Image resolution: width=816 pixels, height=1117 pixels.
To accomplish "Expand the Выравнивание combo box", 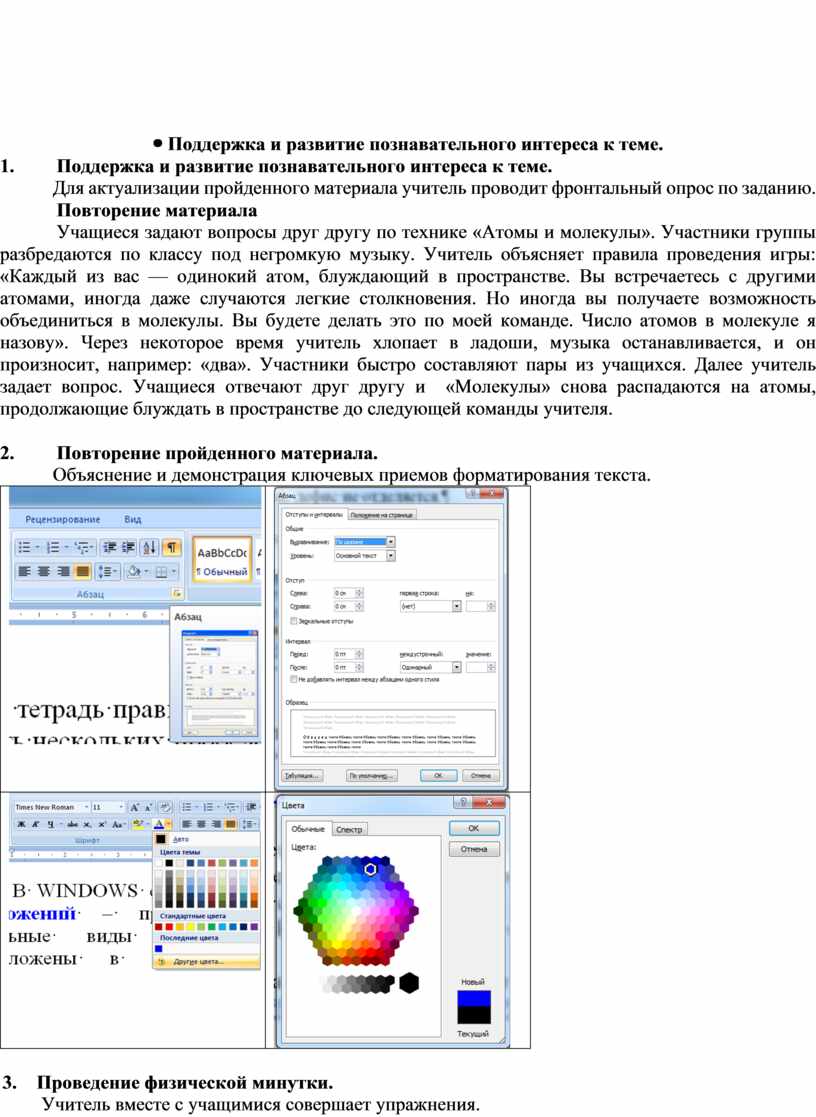I will 391,541.
